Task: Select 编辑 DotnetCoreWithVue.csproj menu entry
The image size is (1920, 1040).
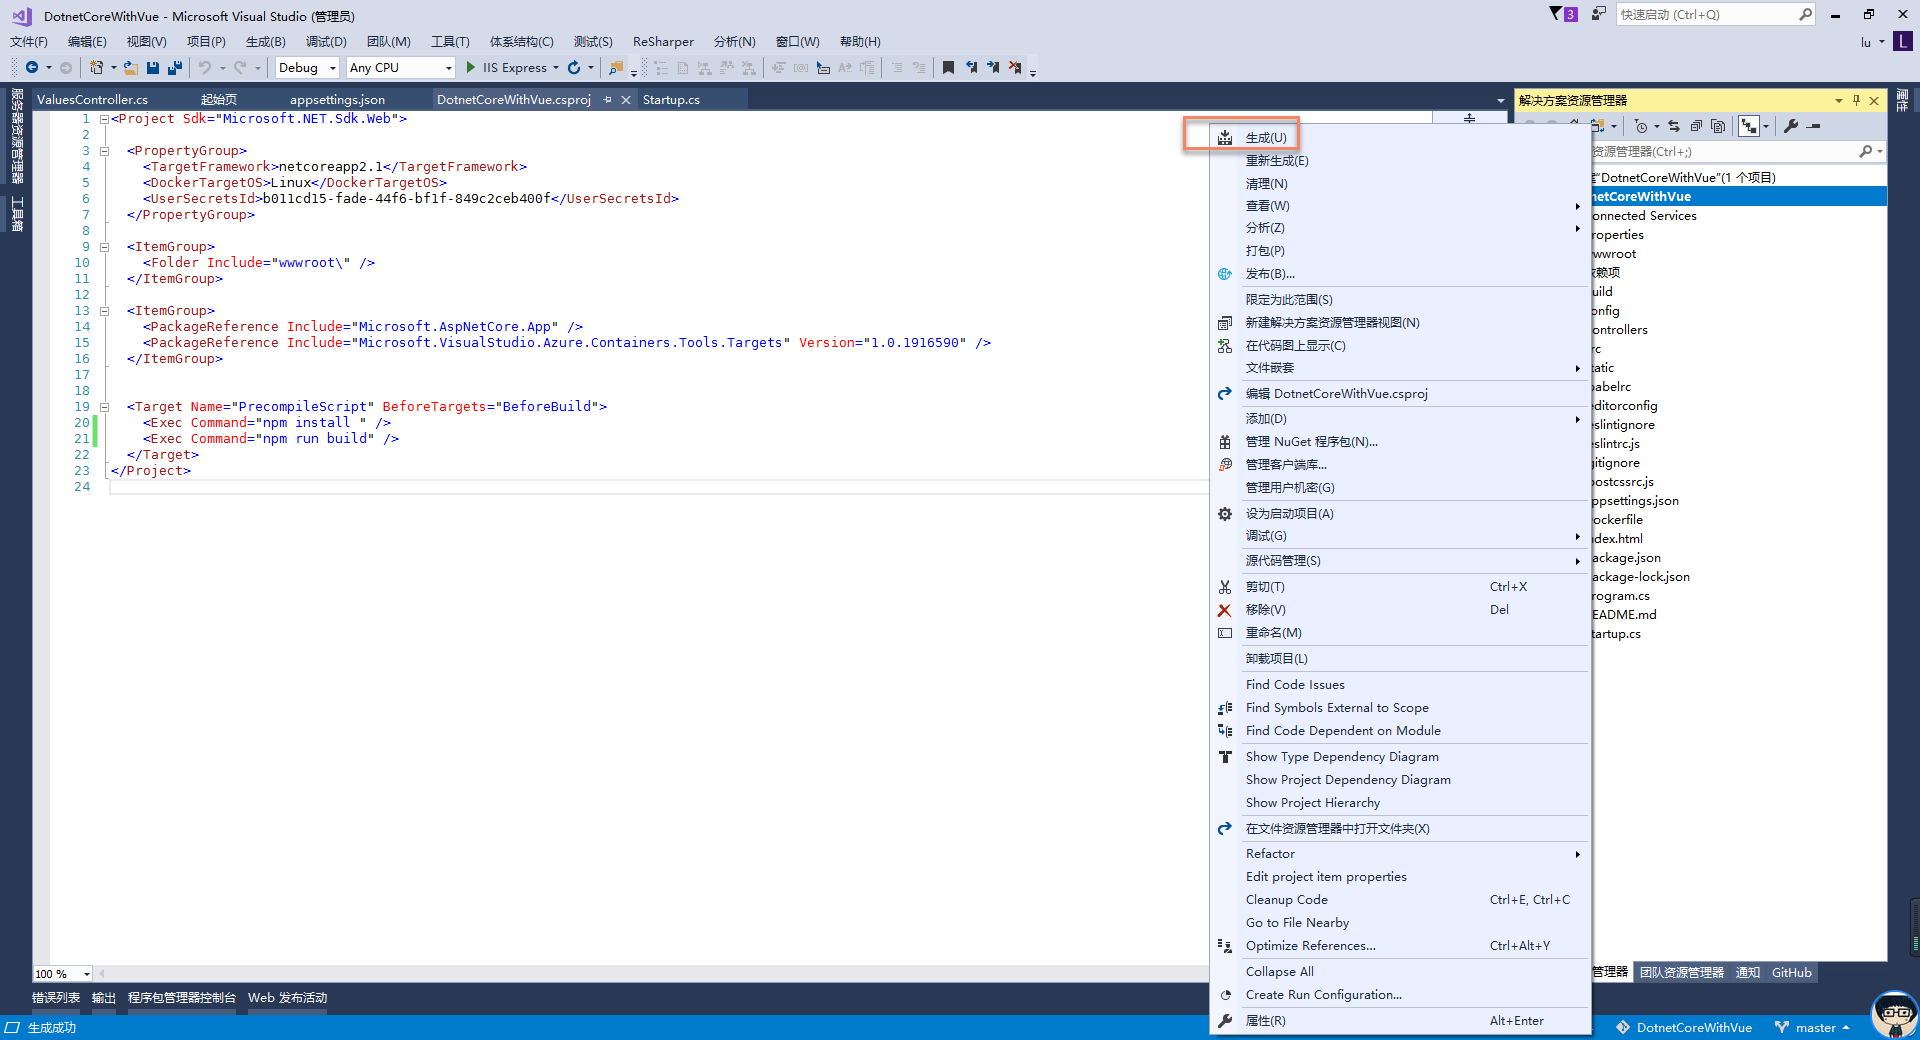Action: pos(1400,394)
